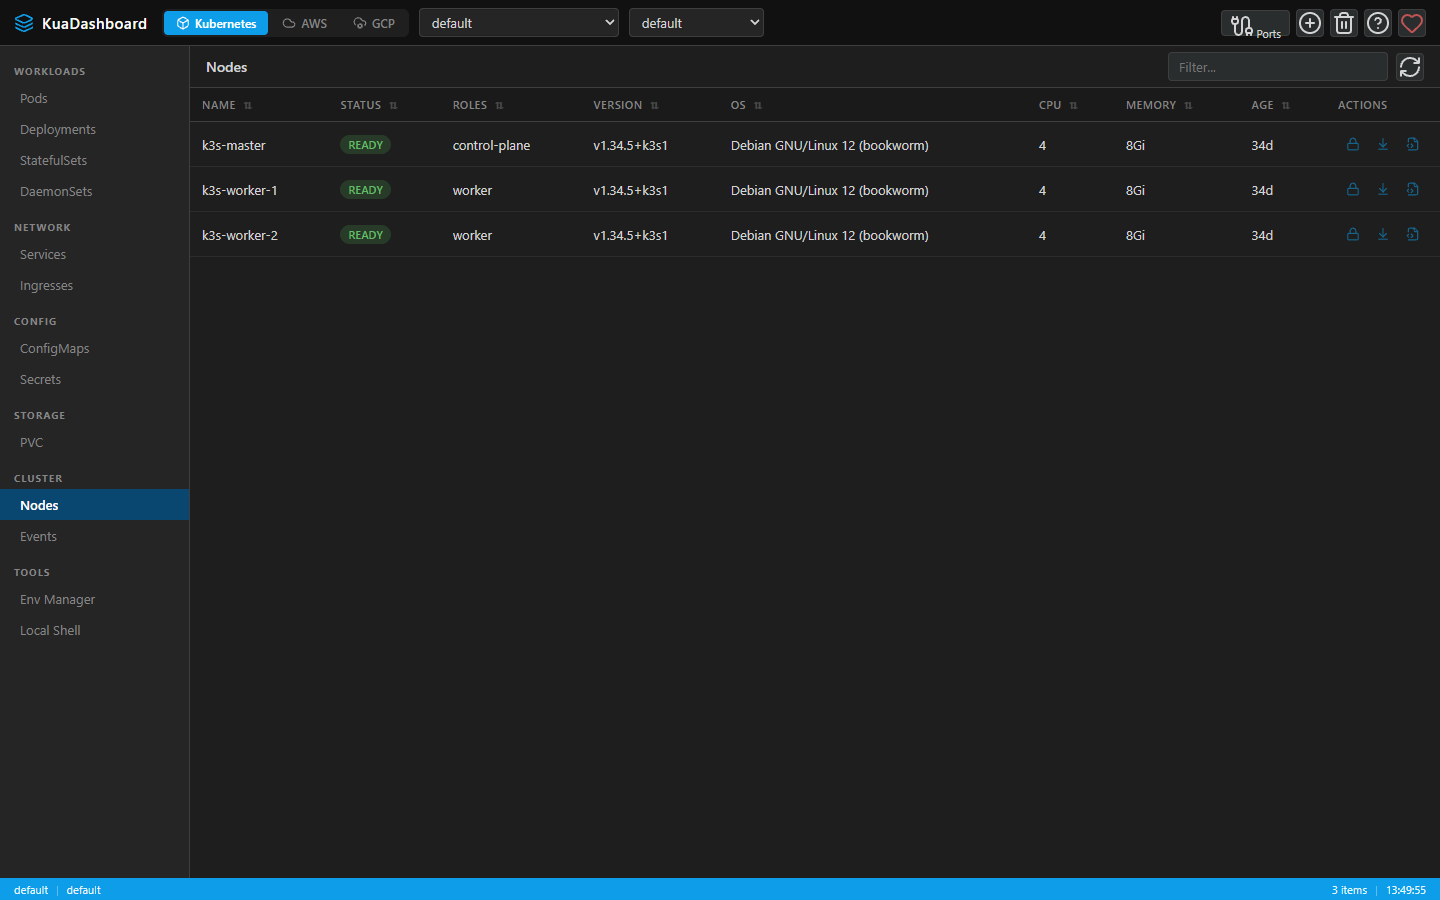Click the k3s-master node name
This screenshot has width=1440, height=900.
234,145
